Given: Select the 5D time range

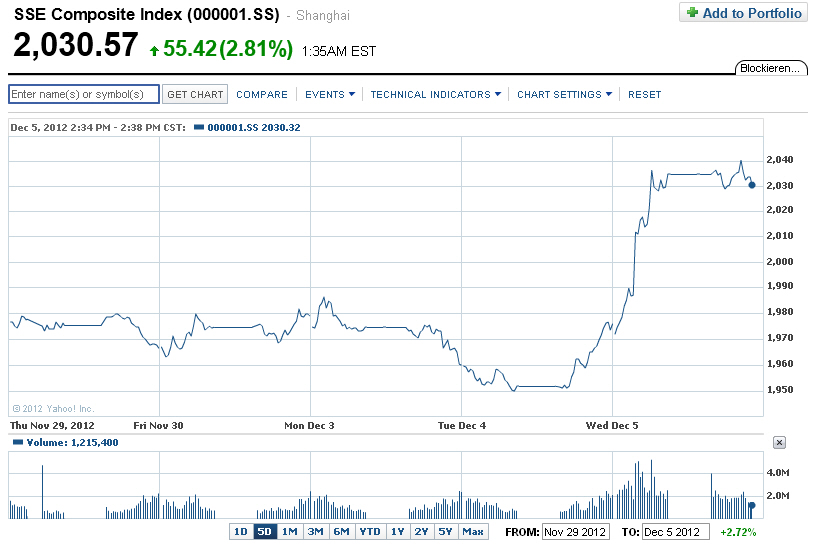Looking at the screenshot, I should pos(264,532).
